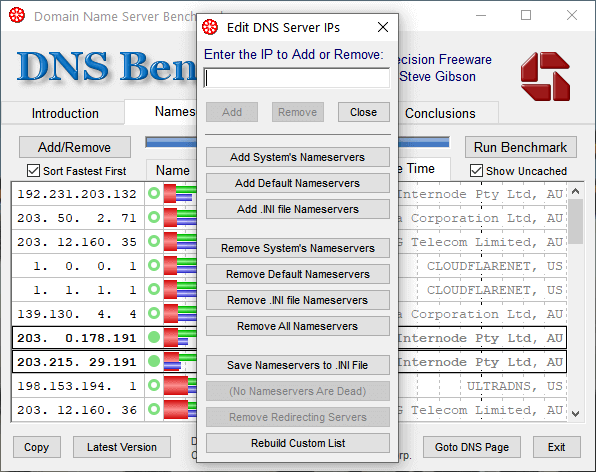Click Remove All Nameservers

pyautogui.click(x=298, y=326)
